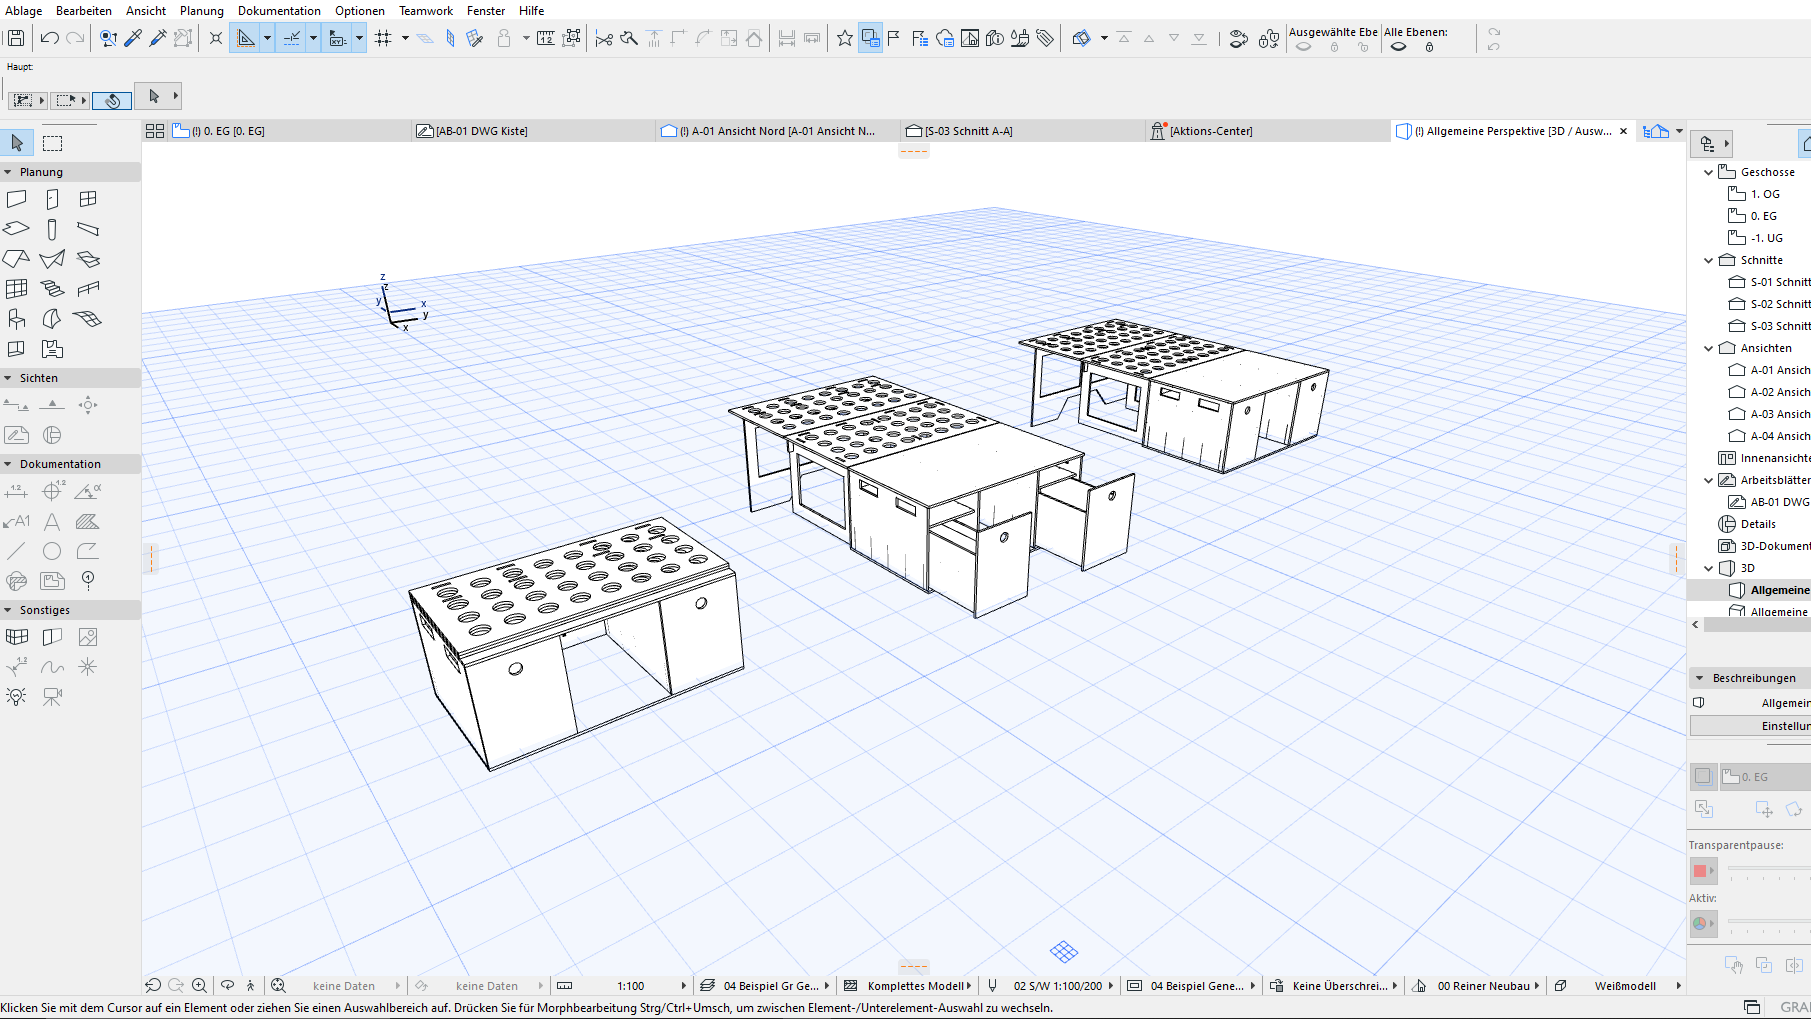Select the Lamp tool in Sonstiges
1811x1019 pixels.
click(x=17, y=697)
